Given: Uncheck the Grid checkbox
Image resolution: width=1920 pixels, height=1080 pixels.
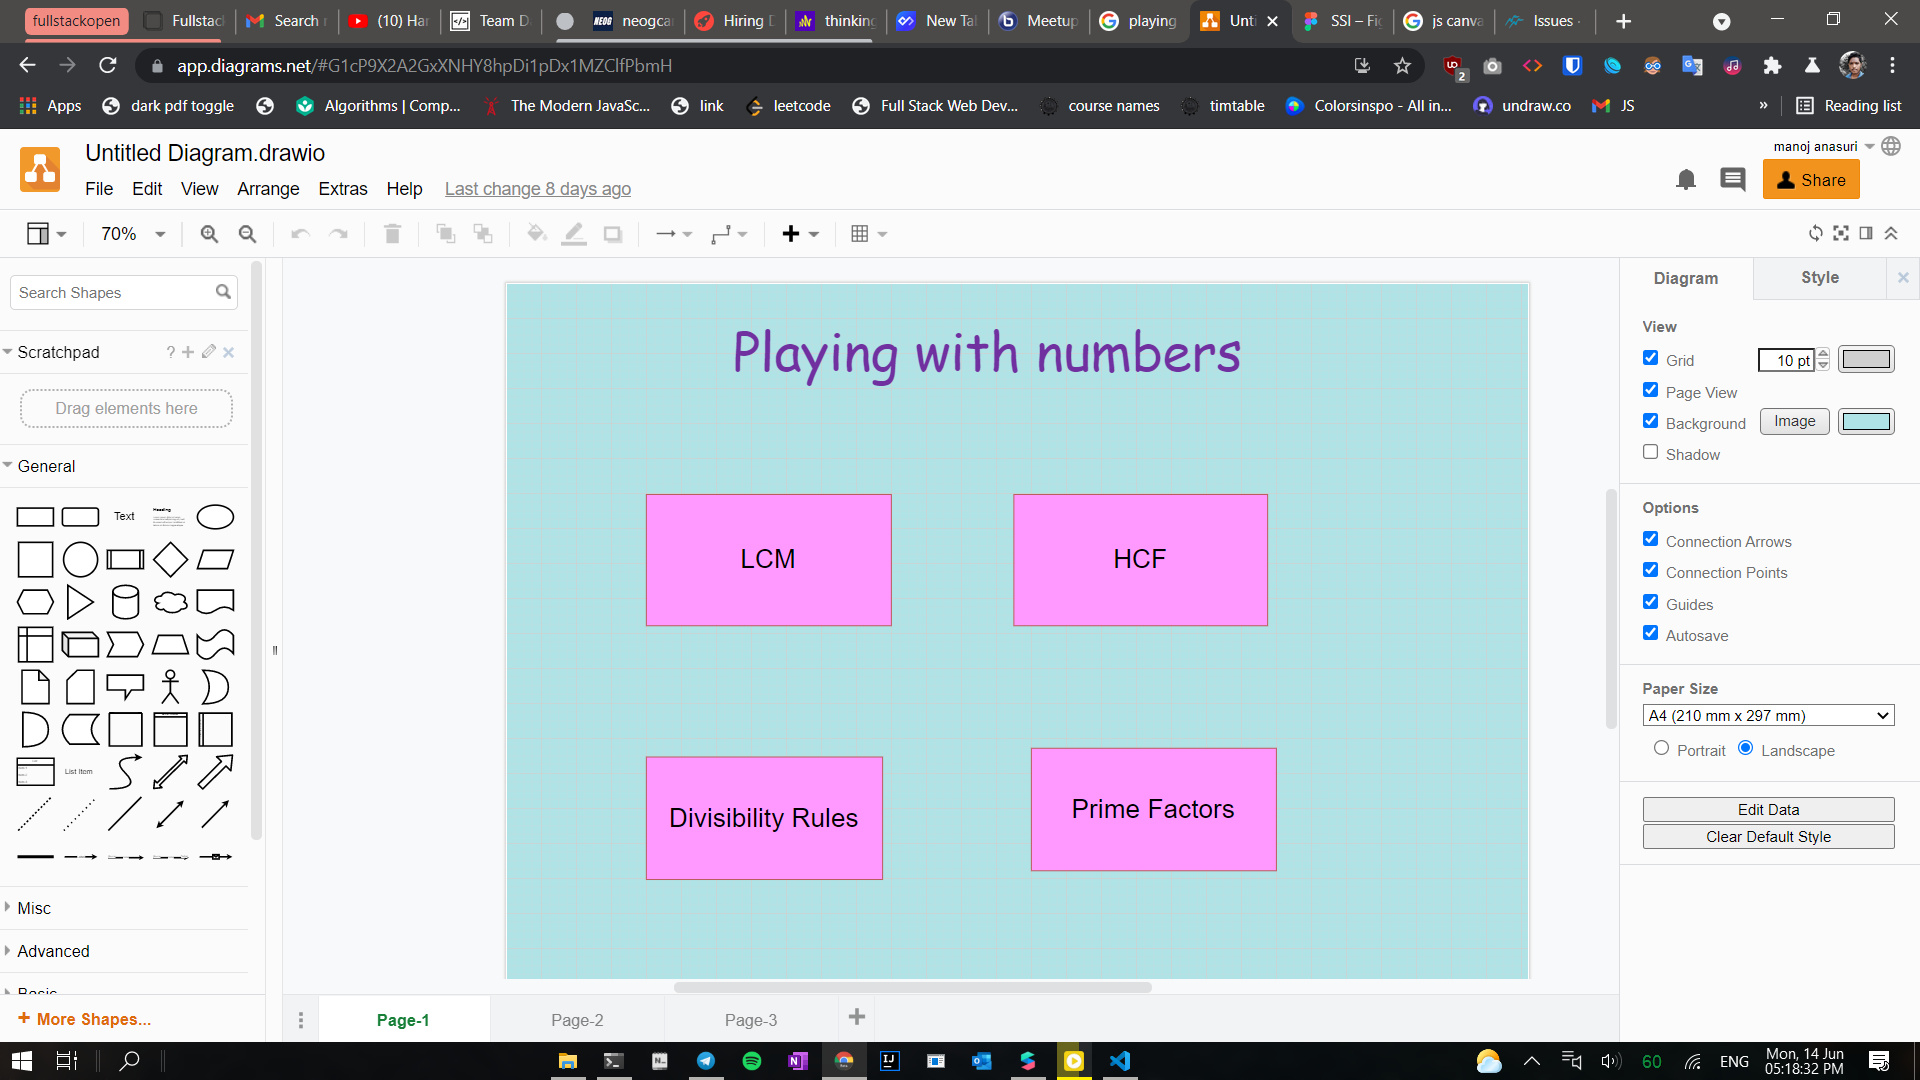Looking at the screenshot, I should 1651,358.
